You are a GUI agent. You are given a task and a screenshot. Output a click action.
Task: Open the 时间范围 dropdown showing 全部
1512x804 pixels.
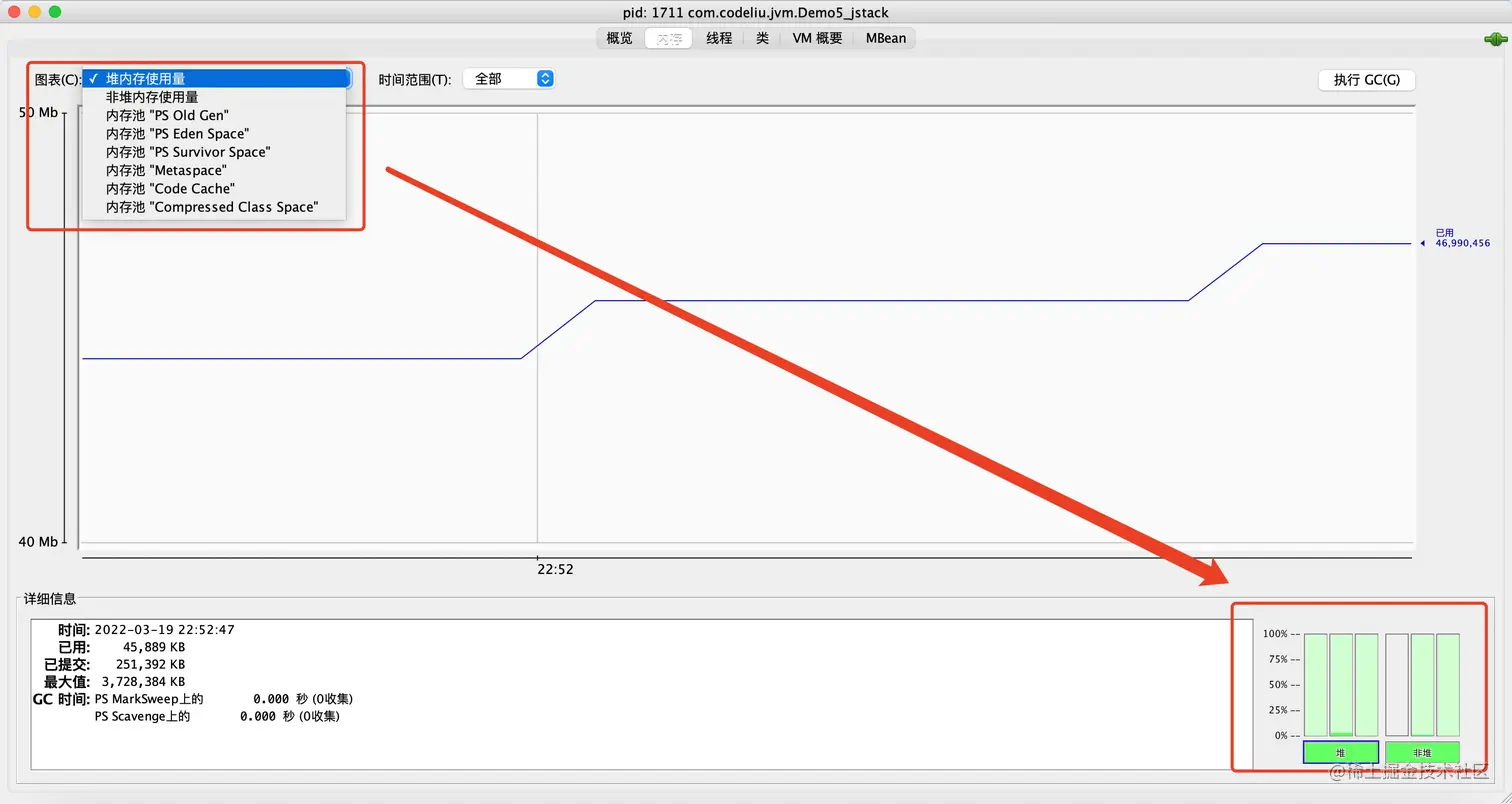pos(508,79)
